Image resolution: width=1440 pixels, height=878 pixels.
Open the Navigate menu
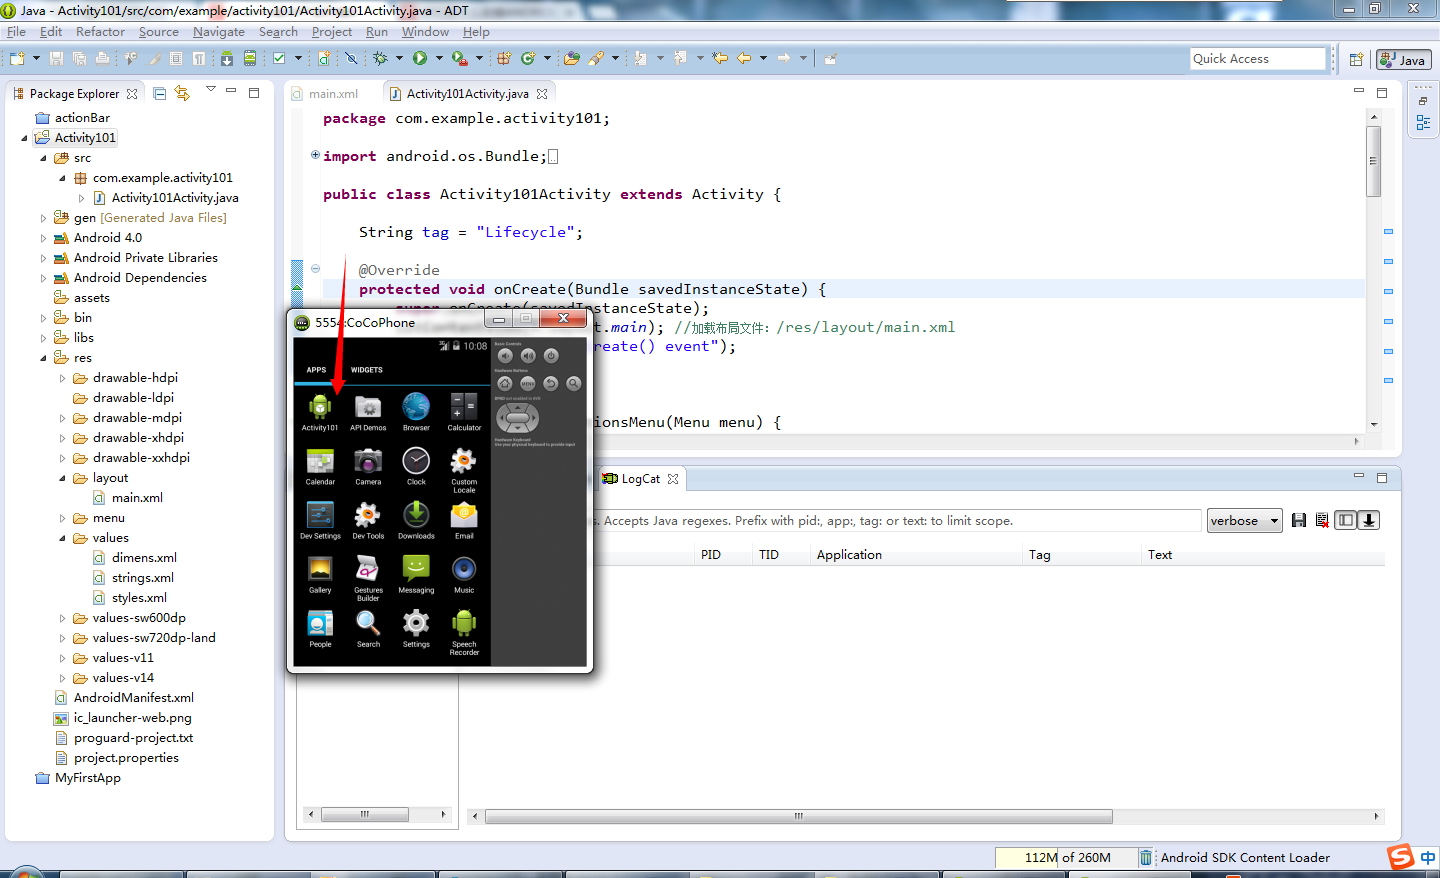218,32
